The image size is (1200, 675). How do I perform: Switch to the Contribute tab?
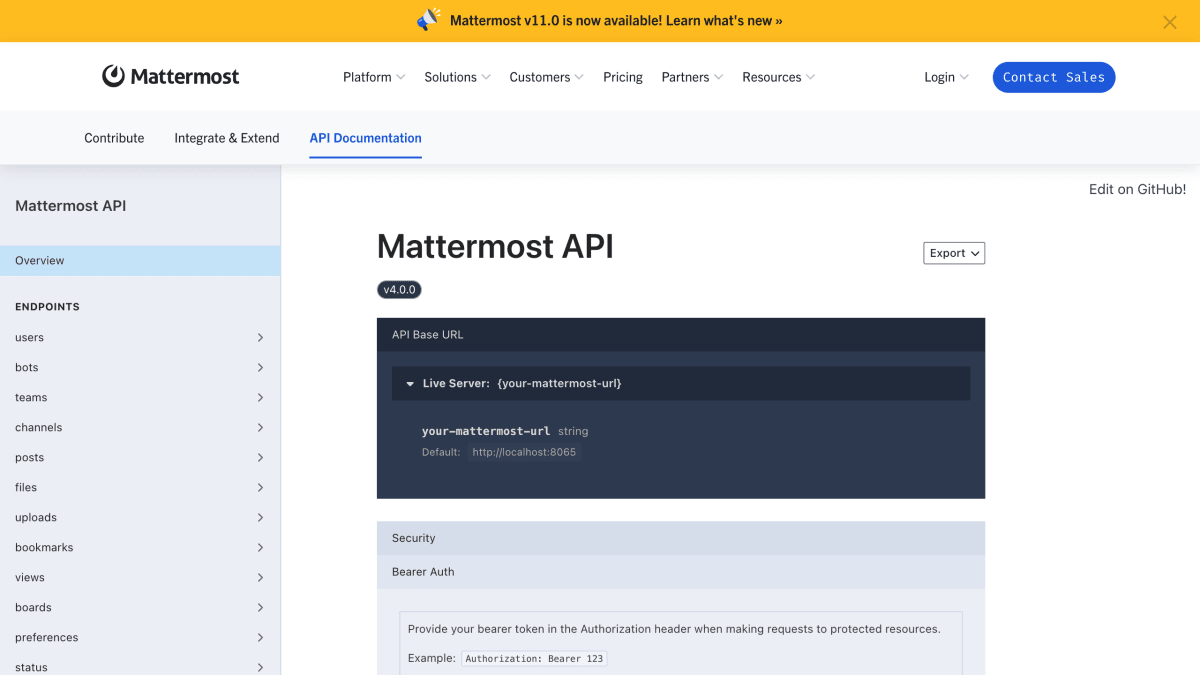pyautogui.click(x=114, y=138)
